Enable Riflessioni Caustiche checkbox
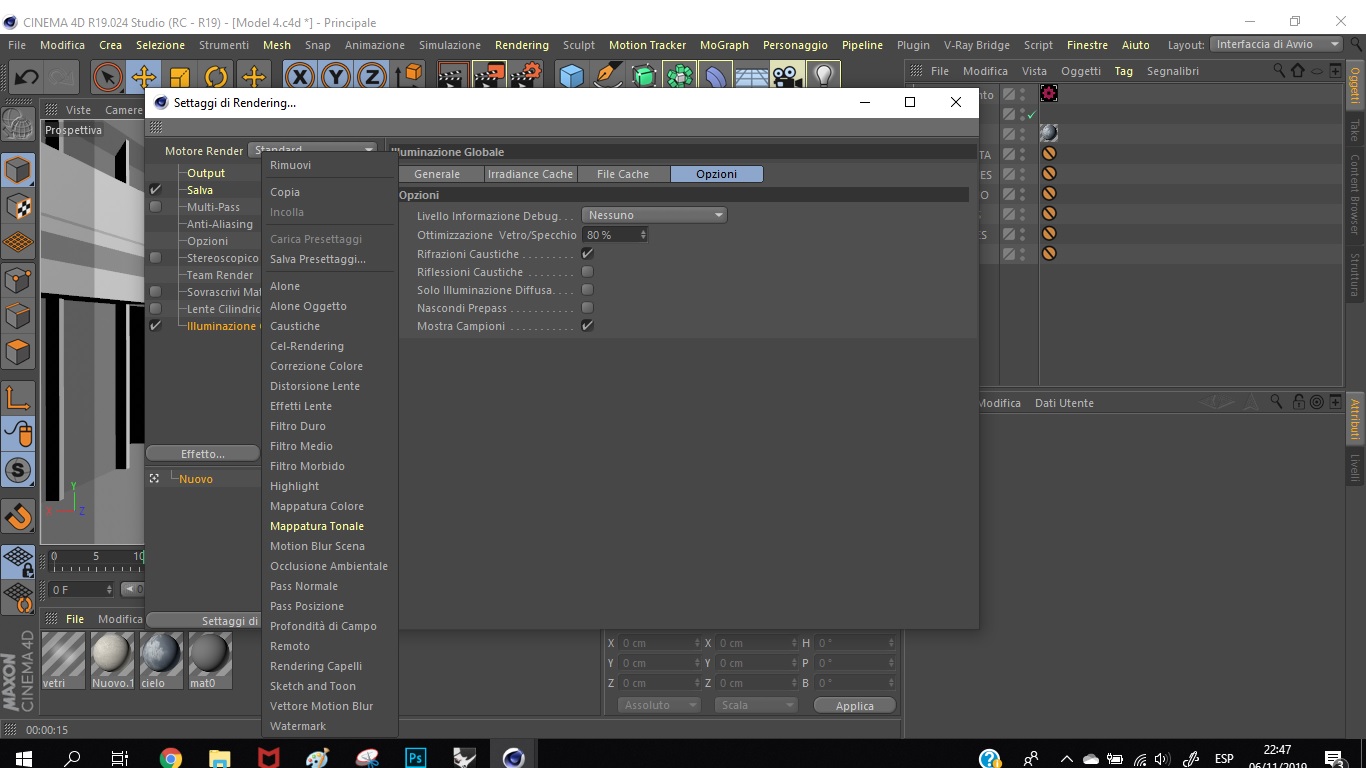This screenshot has height=768, width=1366. 588,272
